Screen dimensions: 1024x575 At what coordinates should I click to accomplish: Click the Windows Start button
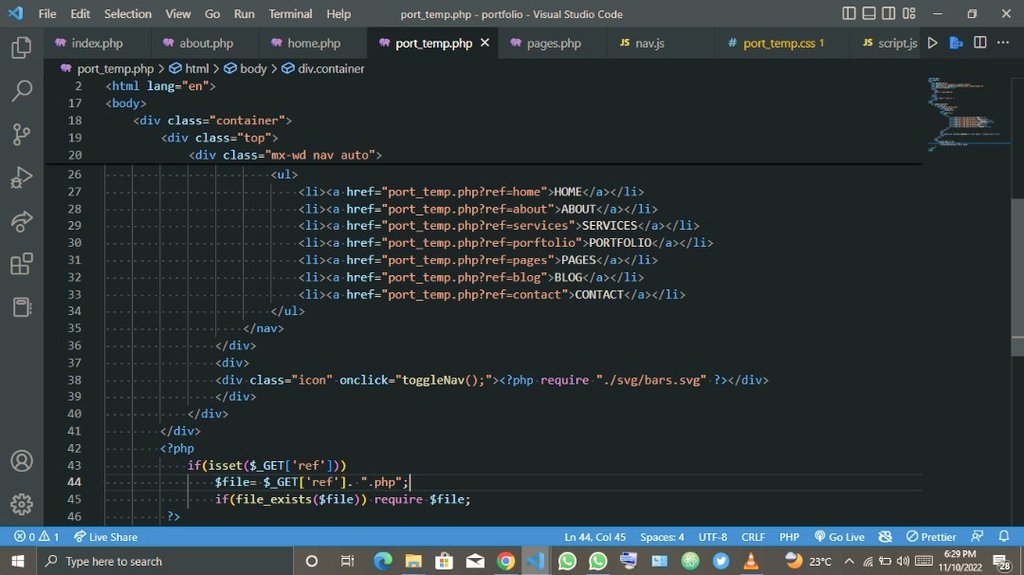tap(18, 561)
